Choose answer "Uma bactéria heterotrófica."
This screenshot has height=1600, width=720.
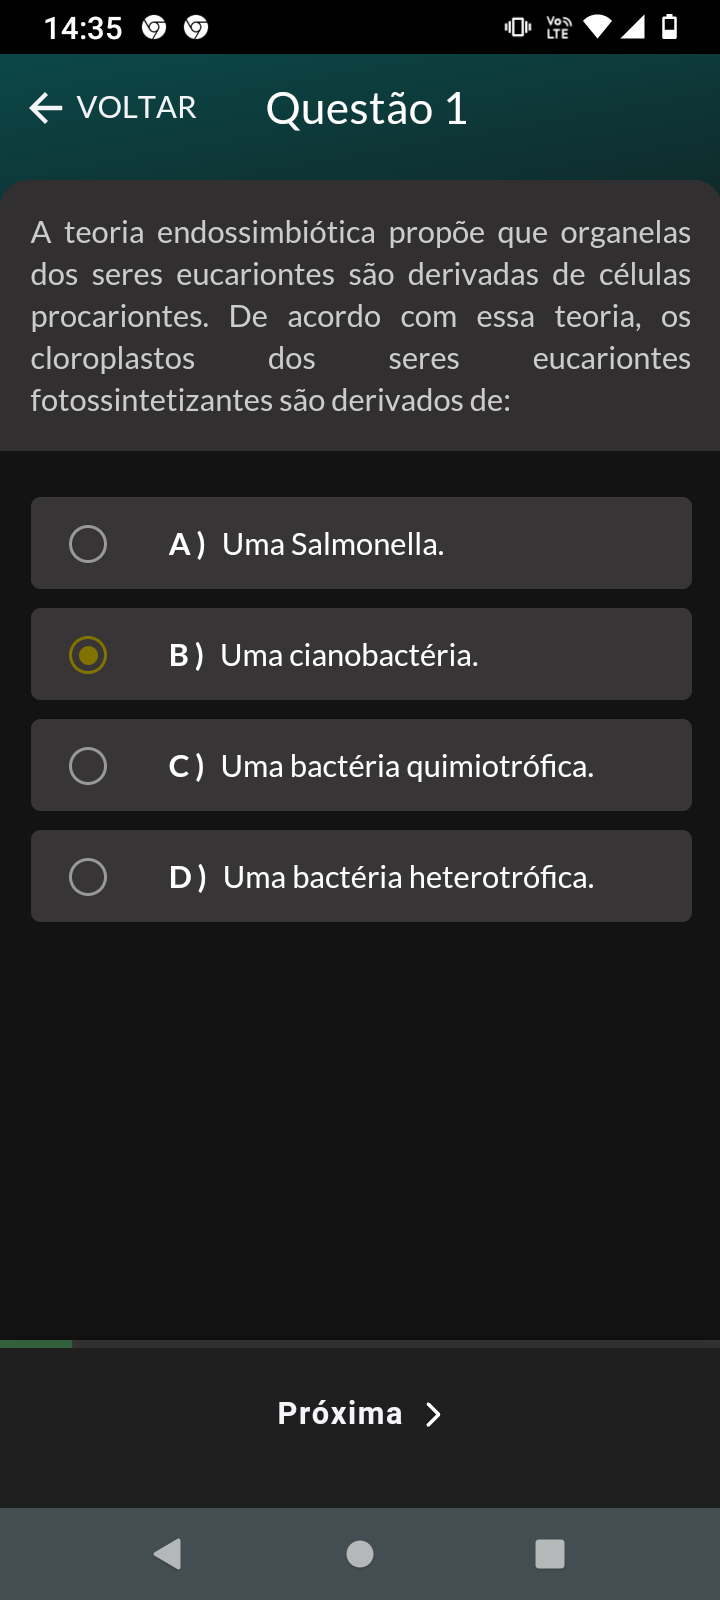coord(408,877)
